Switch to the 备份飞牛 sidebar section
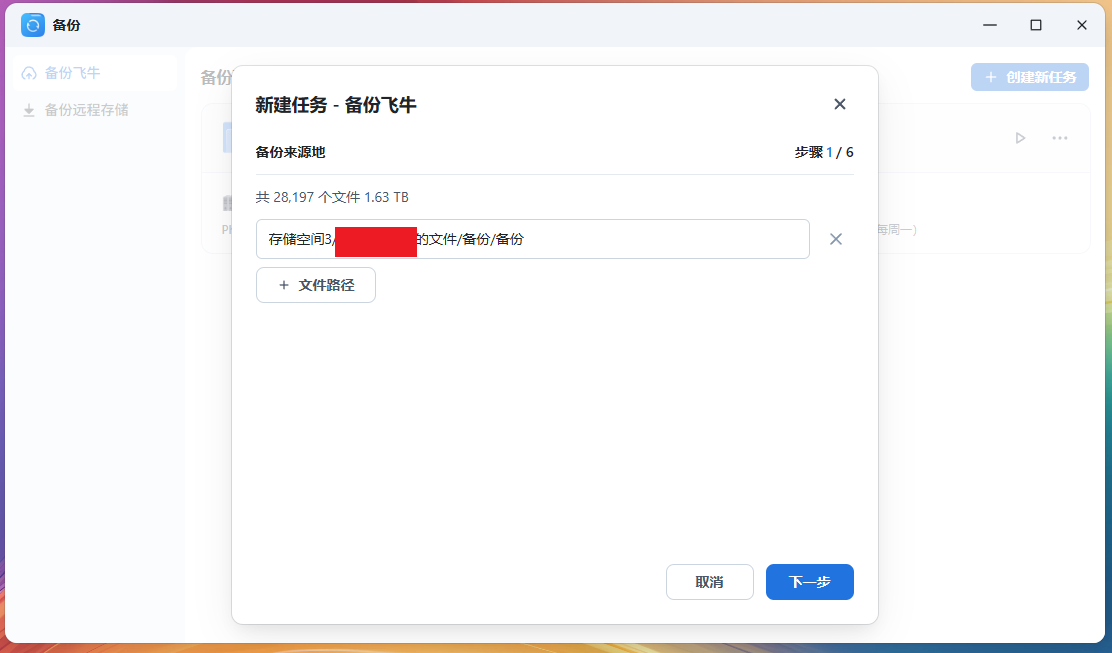 pos(72,73)
